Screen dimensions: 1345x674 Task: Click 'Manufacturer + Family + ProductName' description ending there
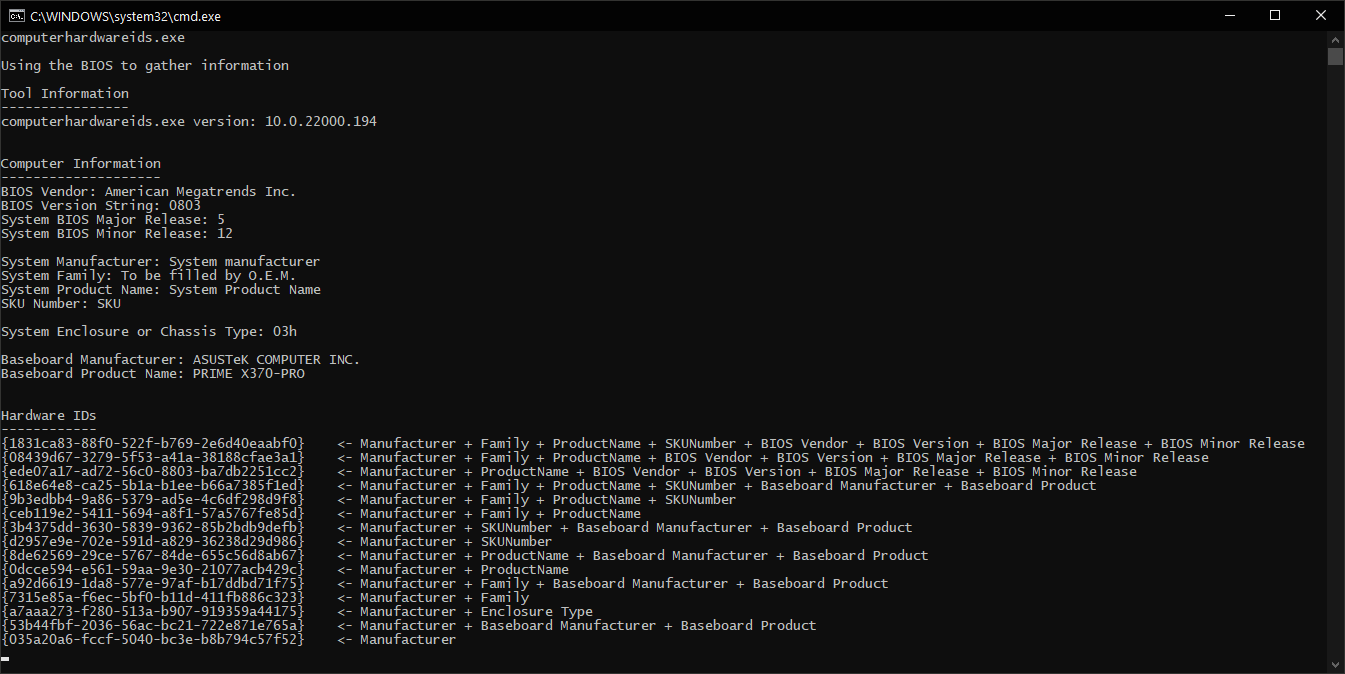coord(501,513)
